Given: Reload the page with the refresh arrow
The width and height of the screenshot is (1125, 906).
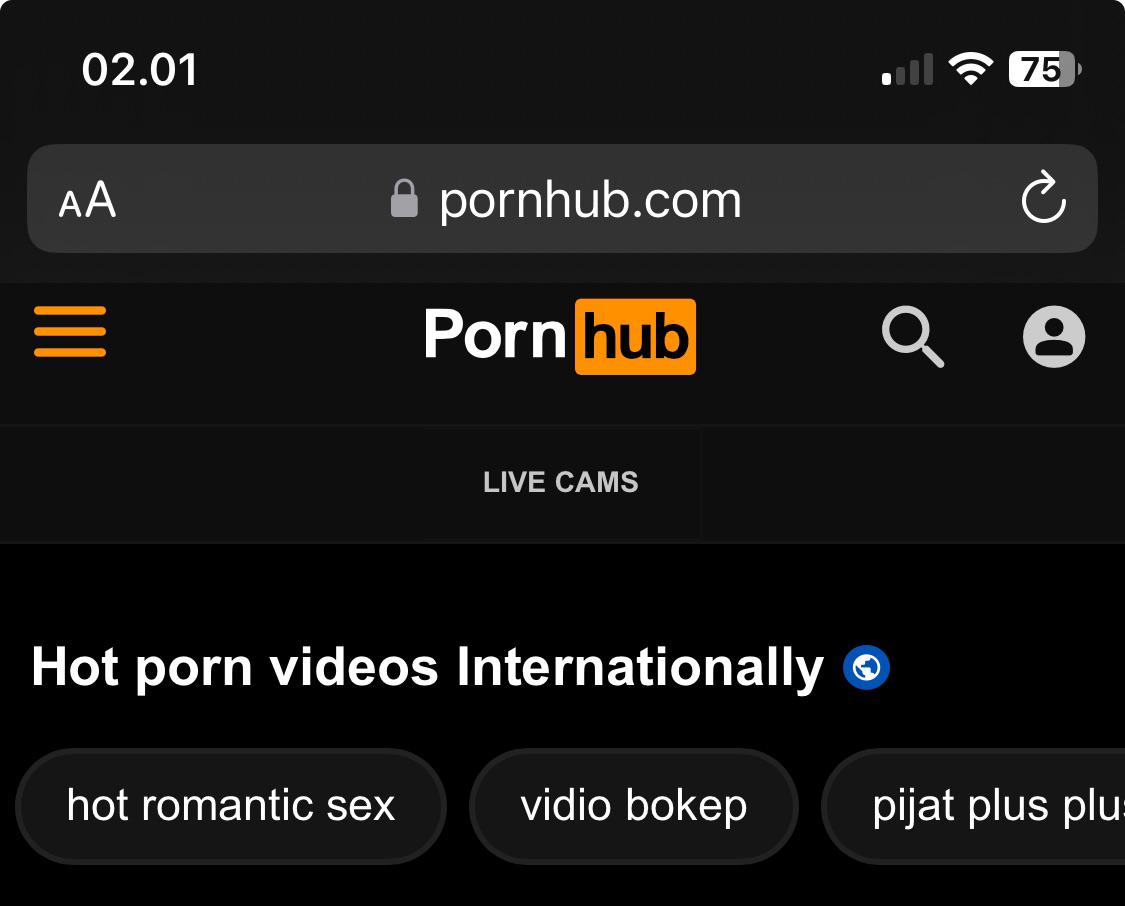Looking at the screenshot, I should coord(1043,197).
